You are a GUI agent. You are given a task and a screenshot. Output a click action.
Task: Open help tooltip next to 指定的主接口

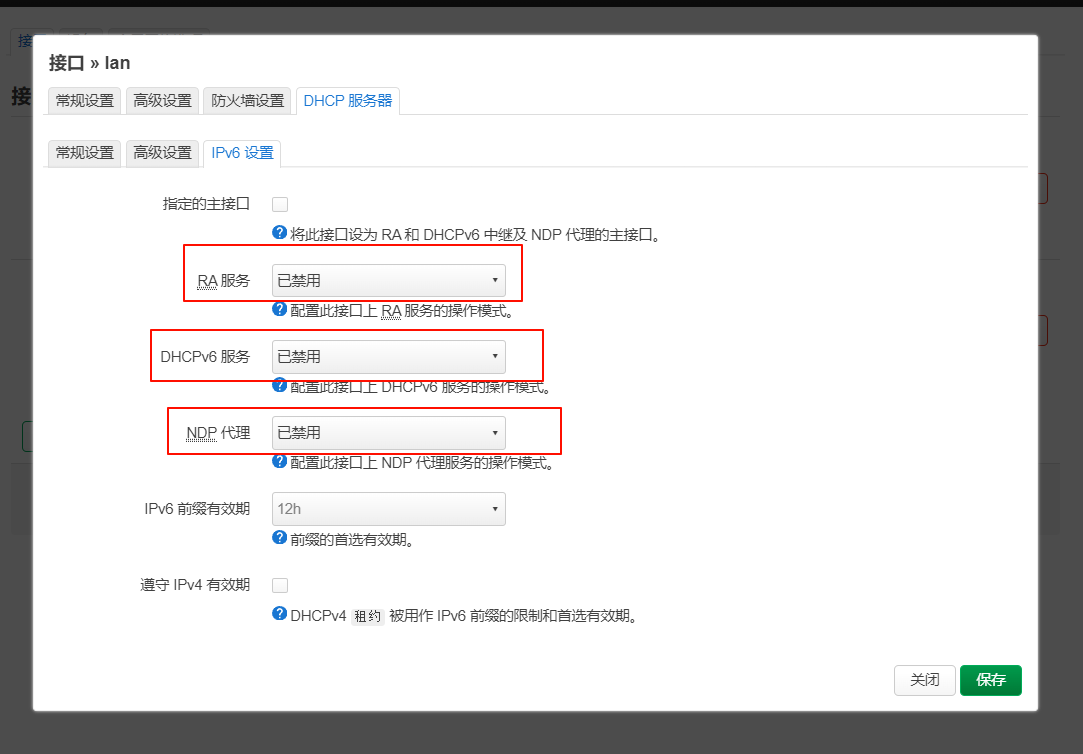point(278,233)
